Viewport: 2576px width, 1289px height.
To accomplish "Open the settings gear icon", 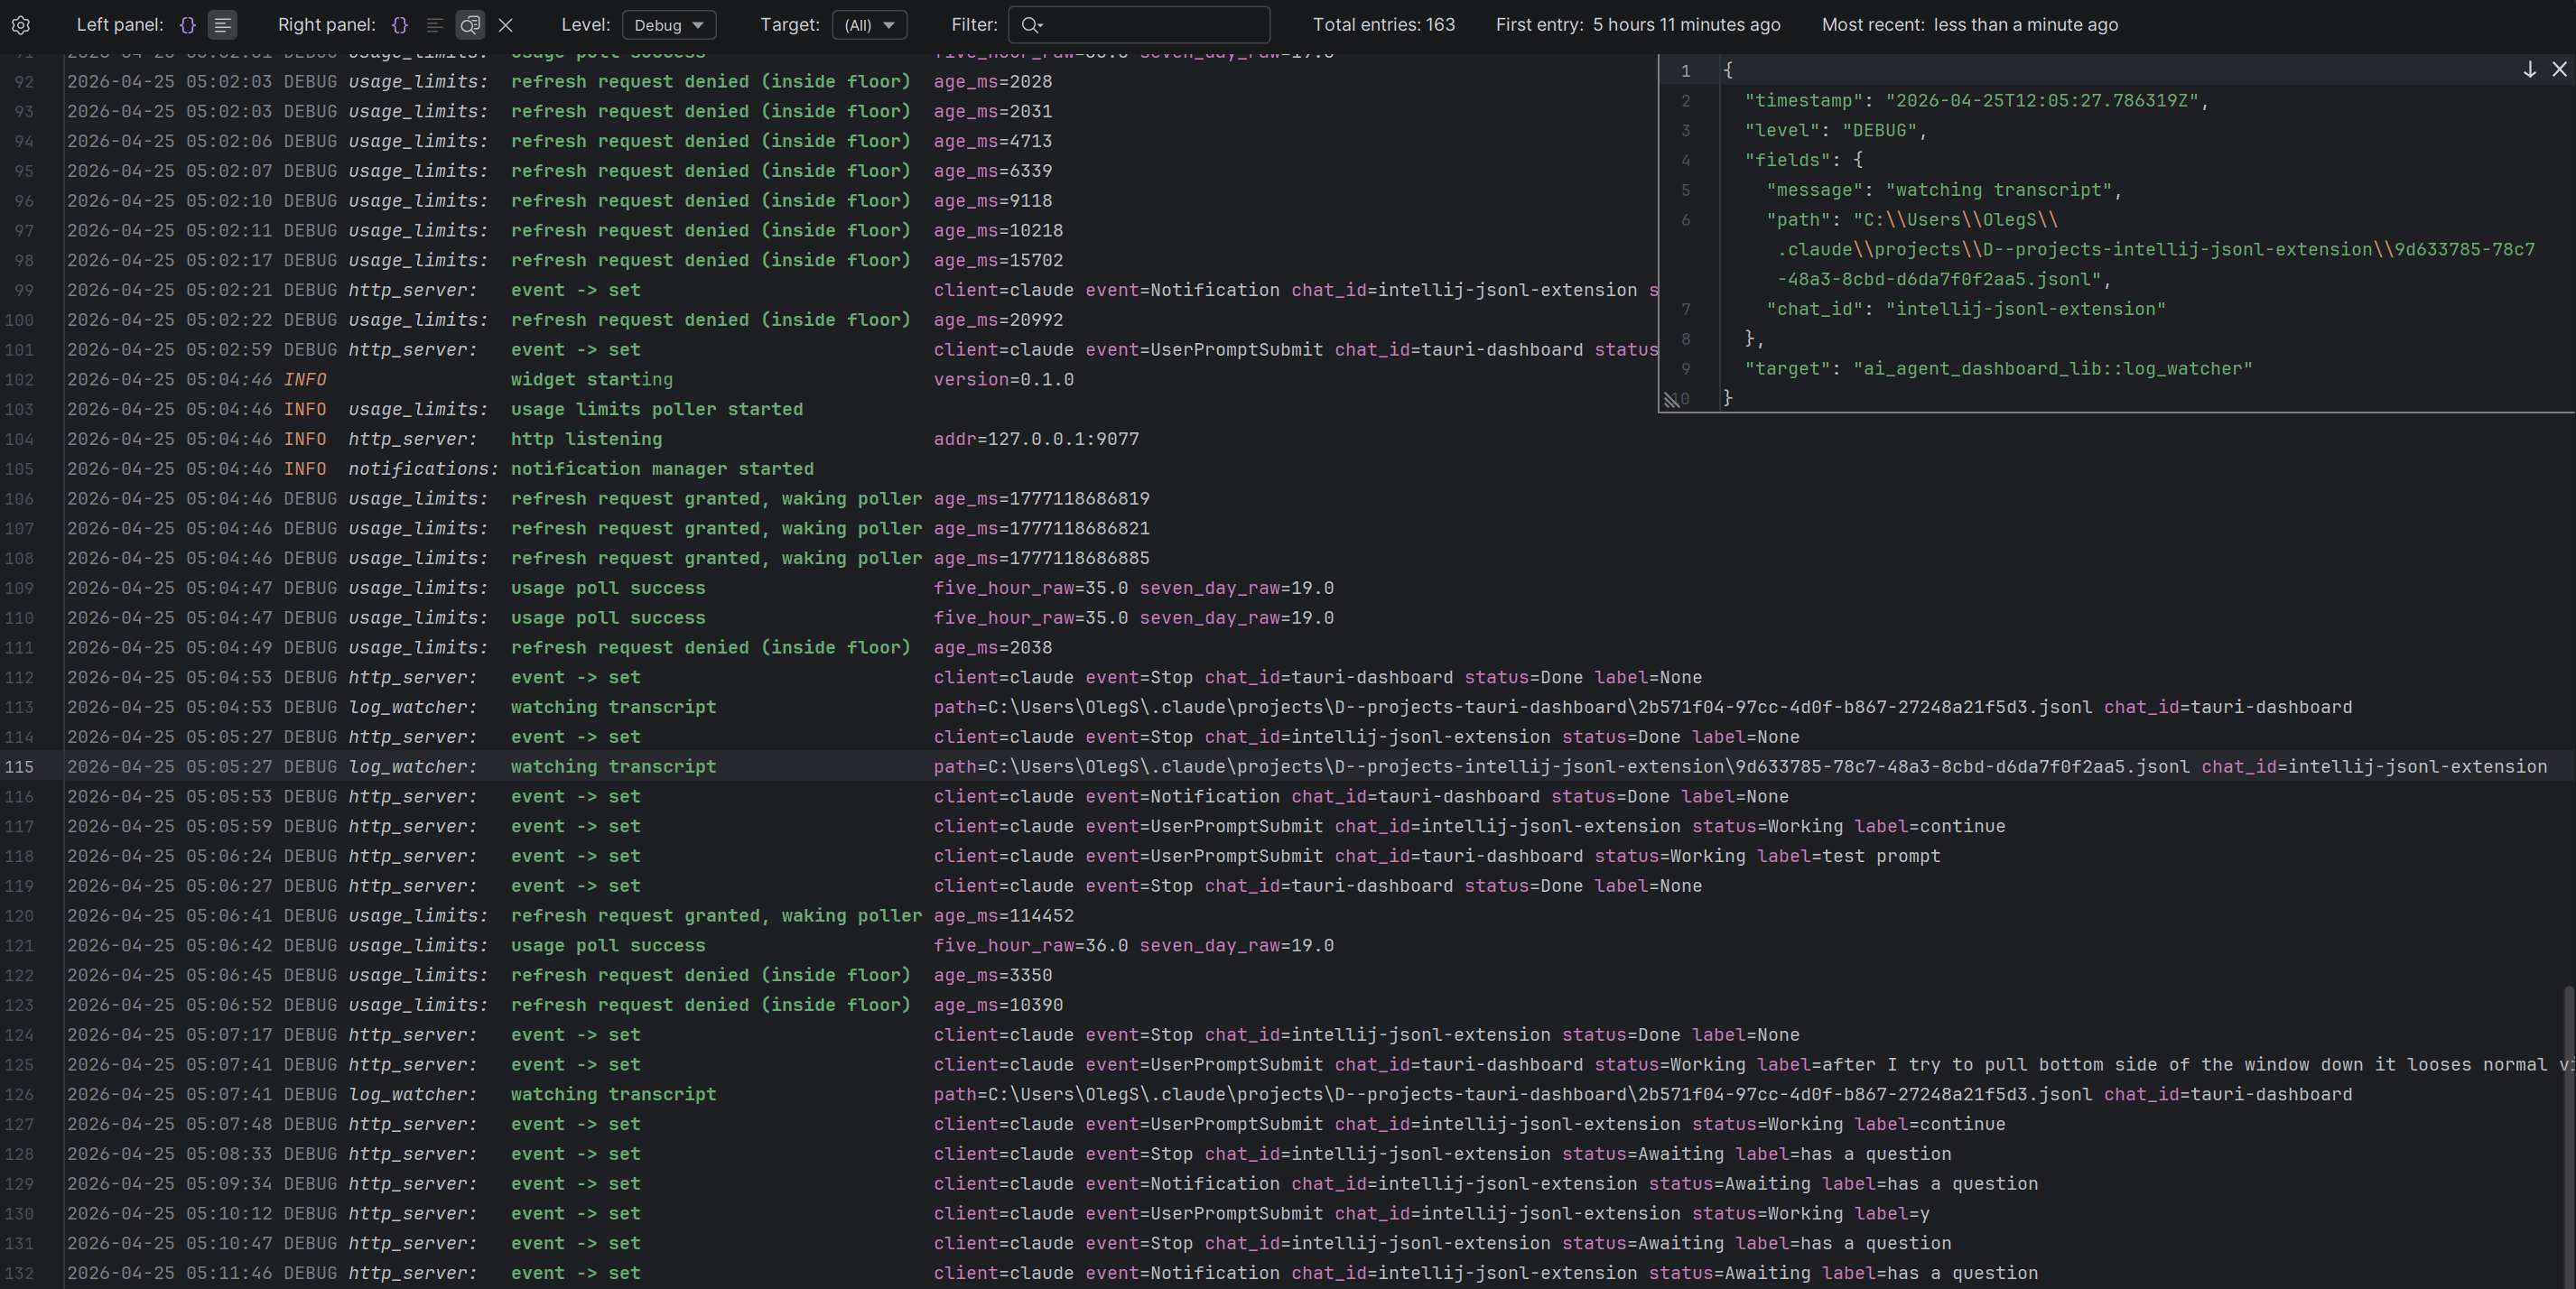I will point(20,25).
